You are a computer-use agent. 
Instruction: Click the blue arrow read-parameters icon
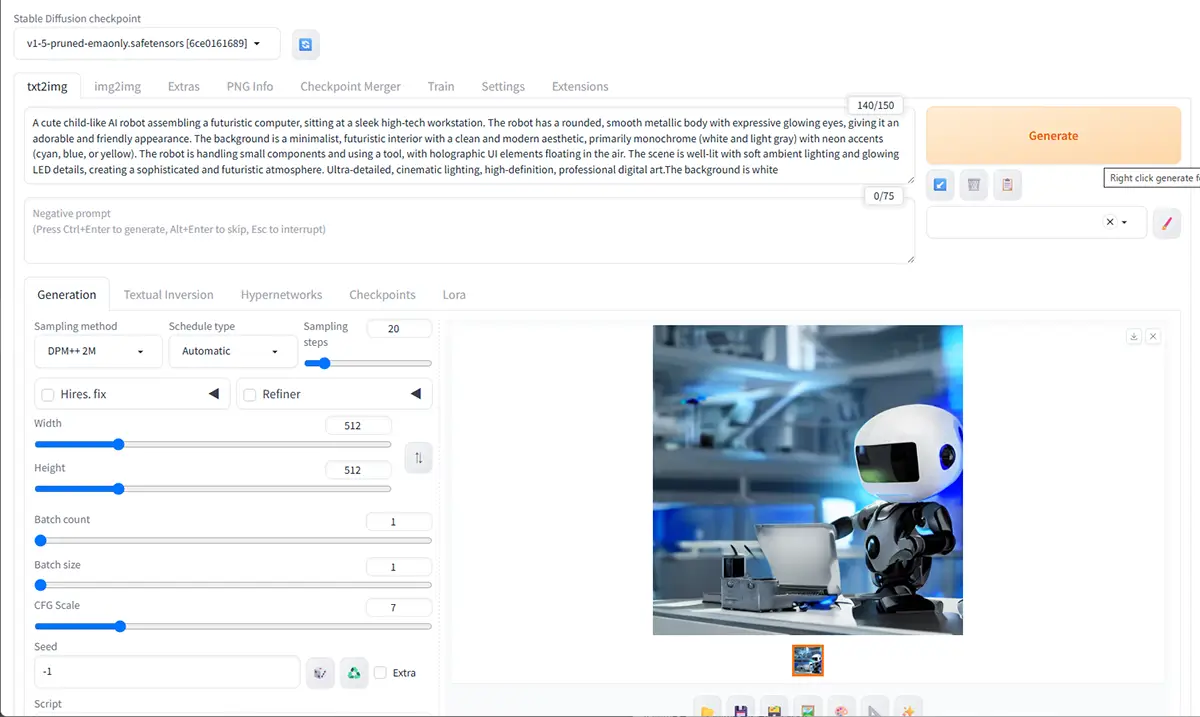click(x=940, y=184)
